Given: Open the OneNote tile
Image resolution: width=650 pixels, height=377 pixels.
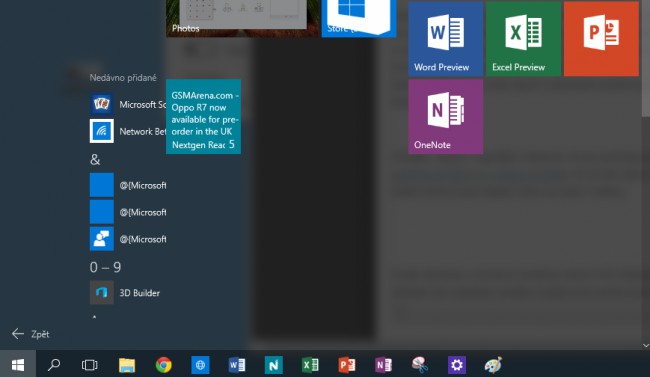Looking at the screenshot, I should tap(446, 117).
